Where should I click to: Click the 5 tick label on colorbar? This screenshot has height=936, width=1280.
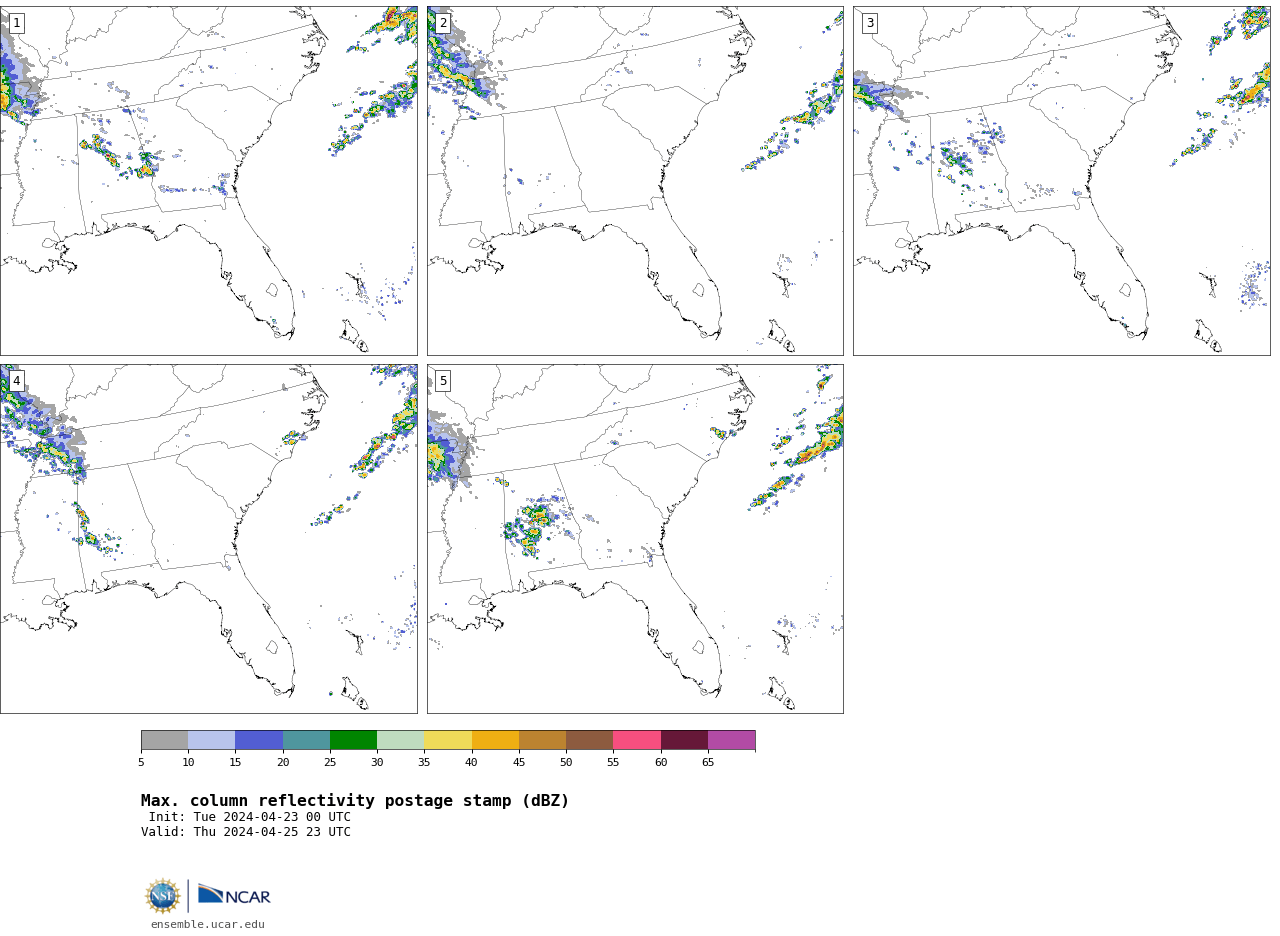(x=141, y=763)
